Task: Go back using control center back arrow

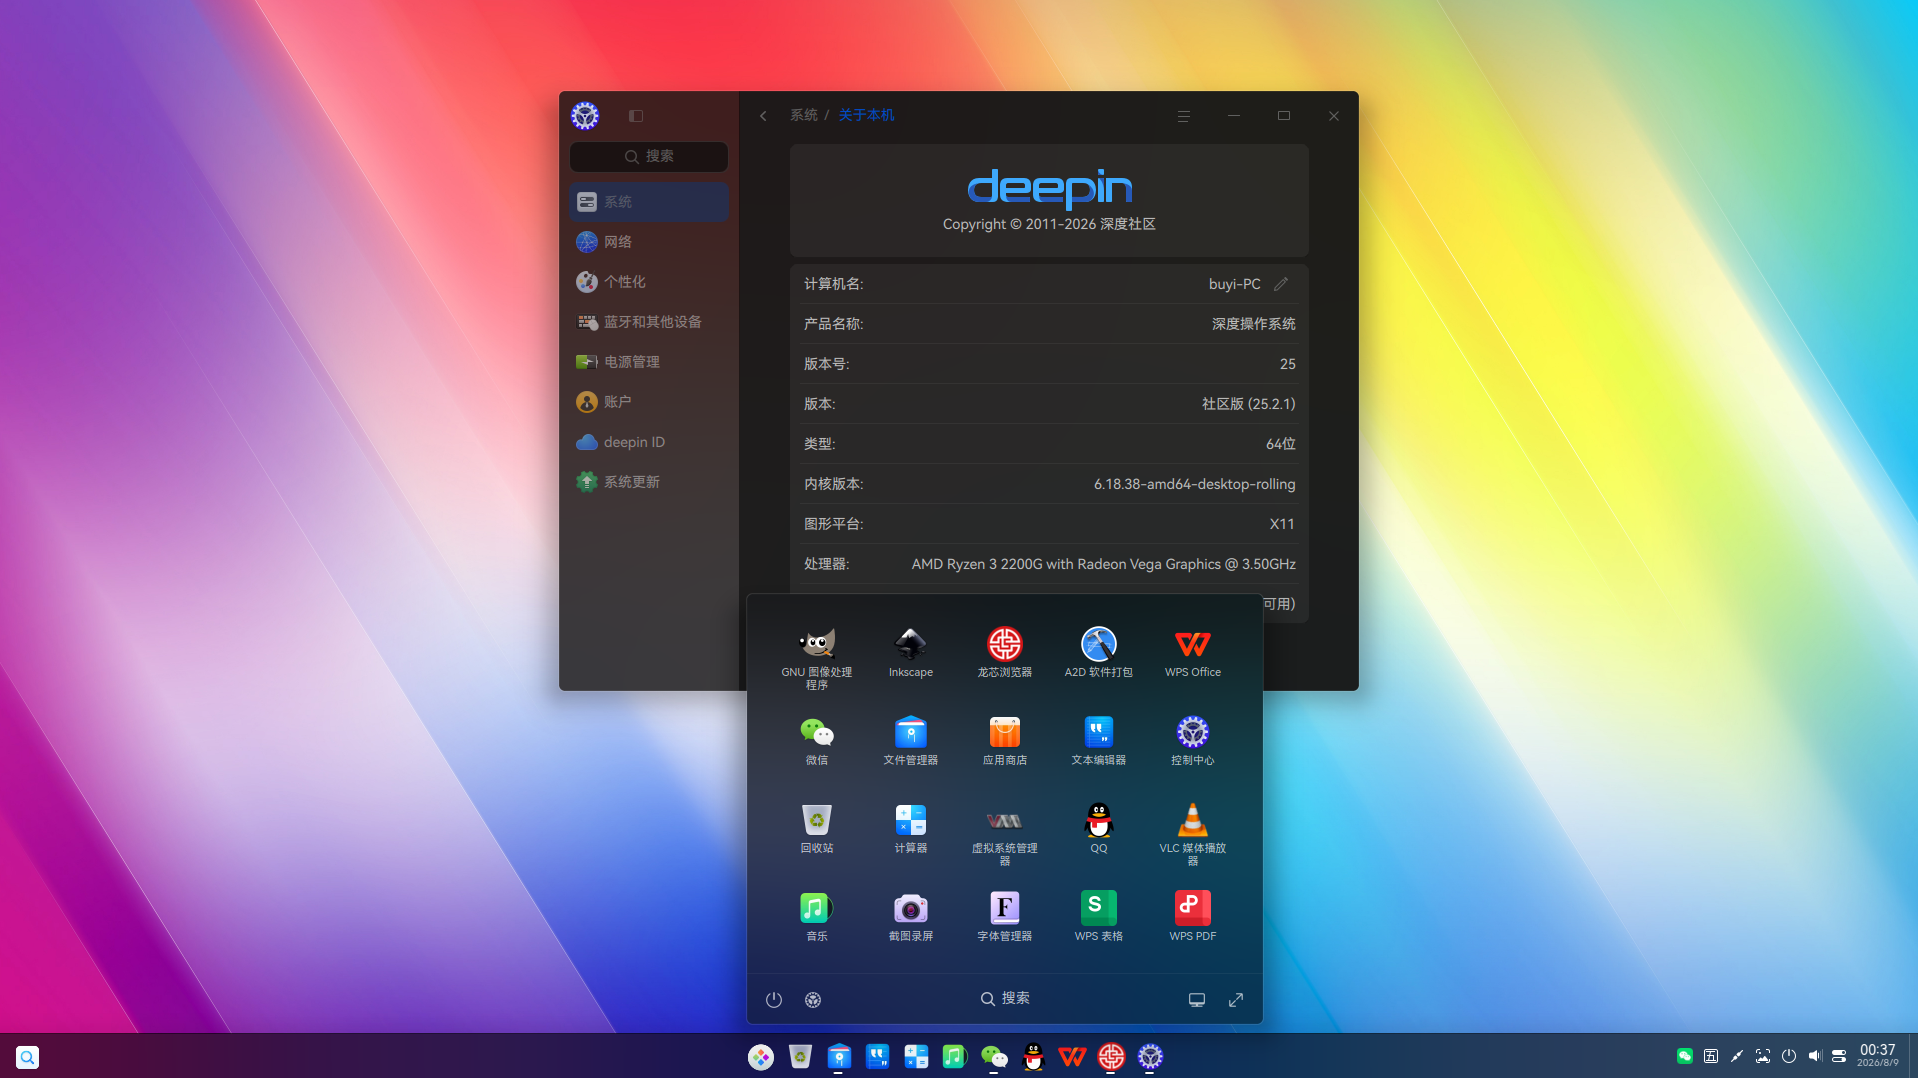Action: click(x=763, y=115)
